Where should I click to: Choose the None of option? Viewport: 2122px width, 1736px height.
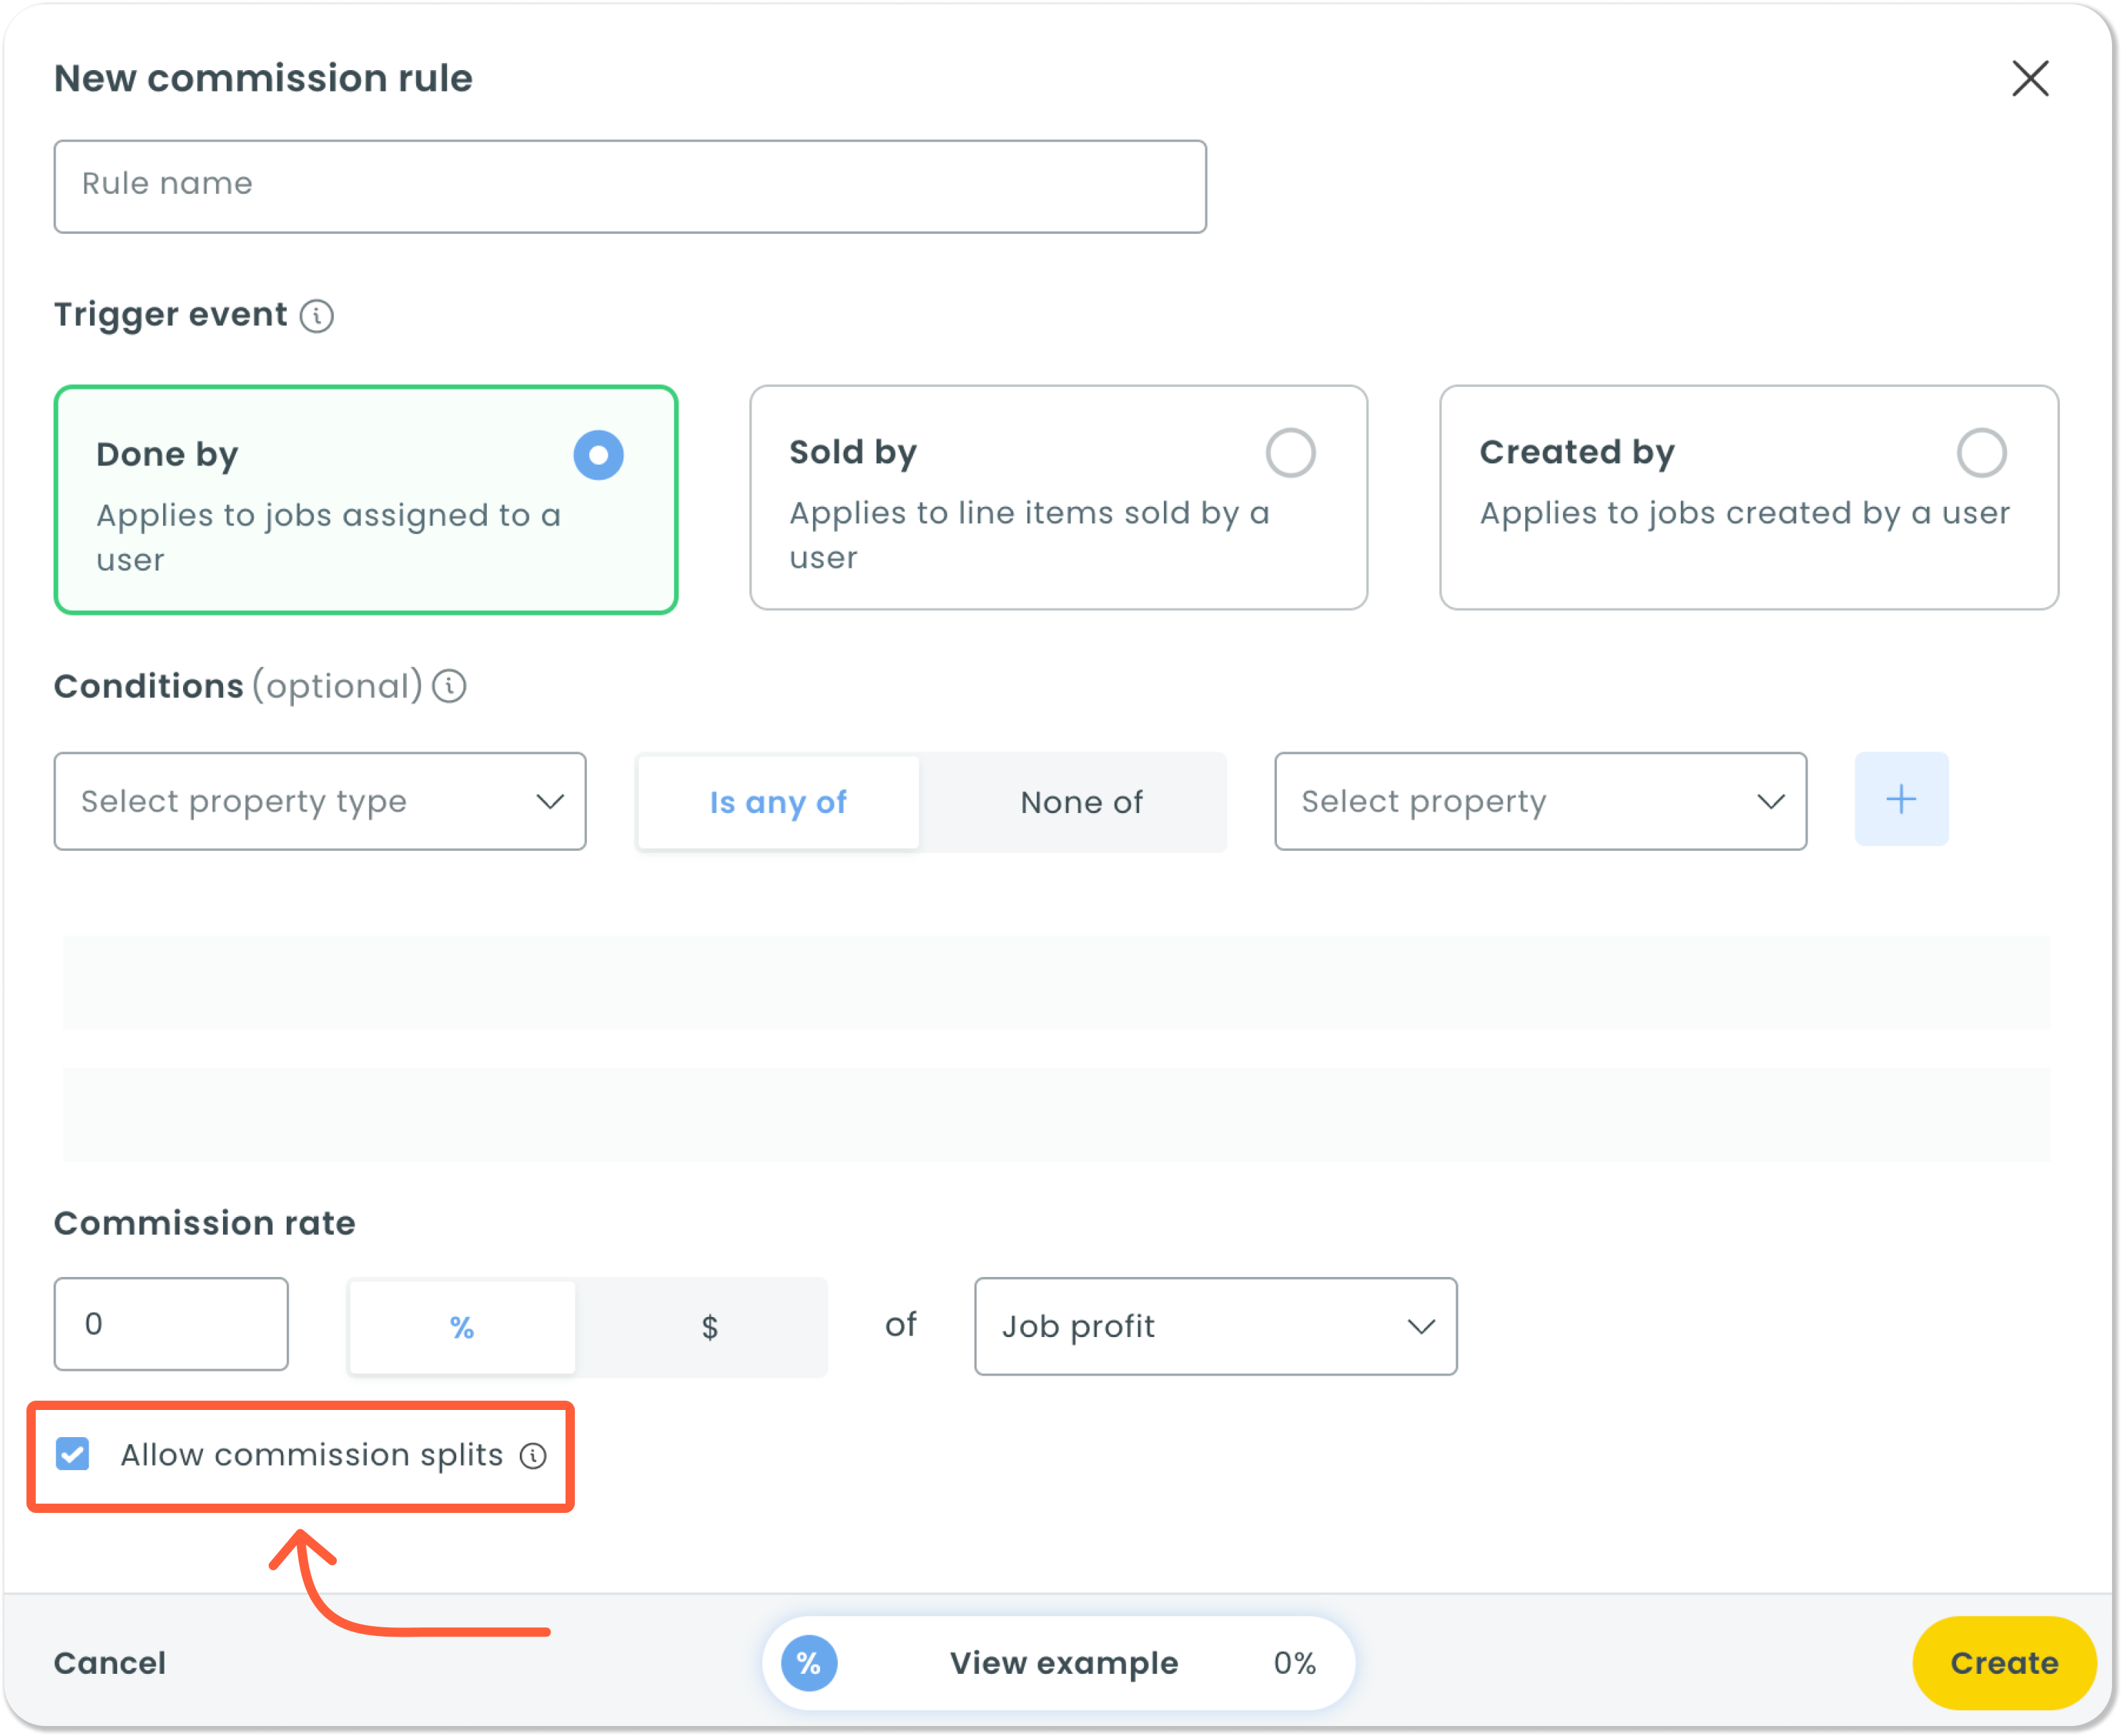[x=1081, y=802]
